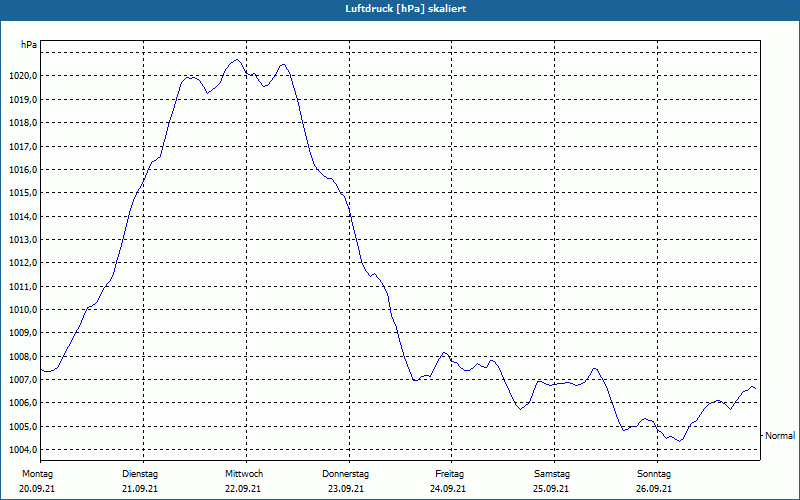Screen dimensions: 800x500
Task: Select the 1019,0 axis value
Action: pyautogui.click(x=23, y=99)
